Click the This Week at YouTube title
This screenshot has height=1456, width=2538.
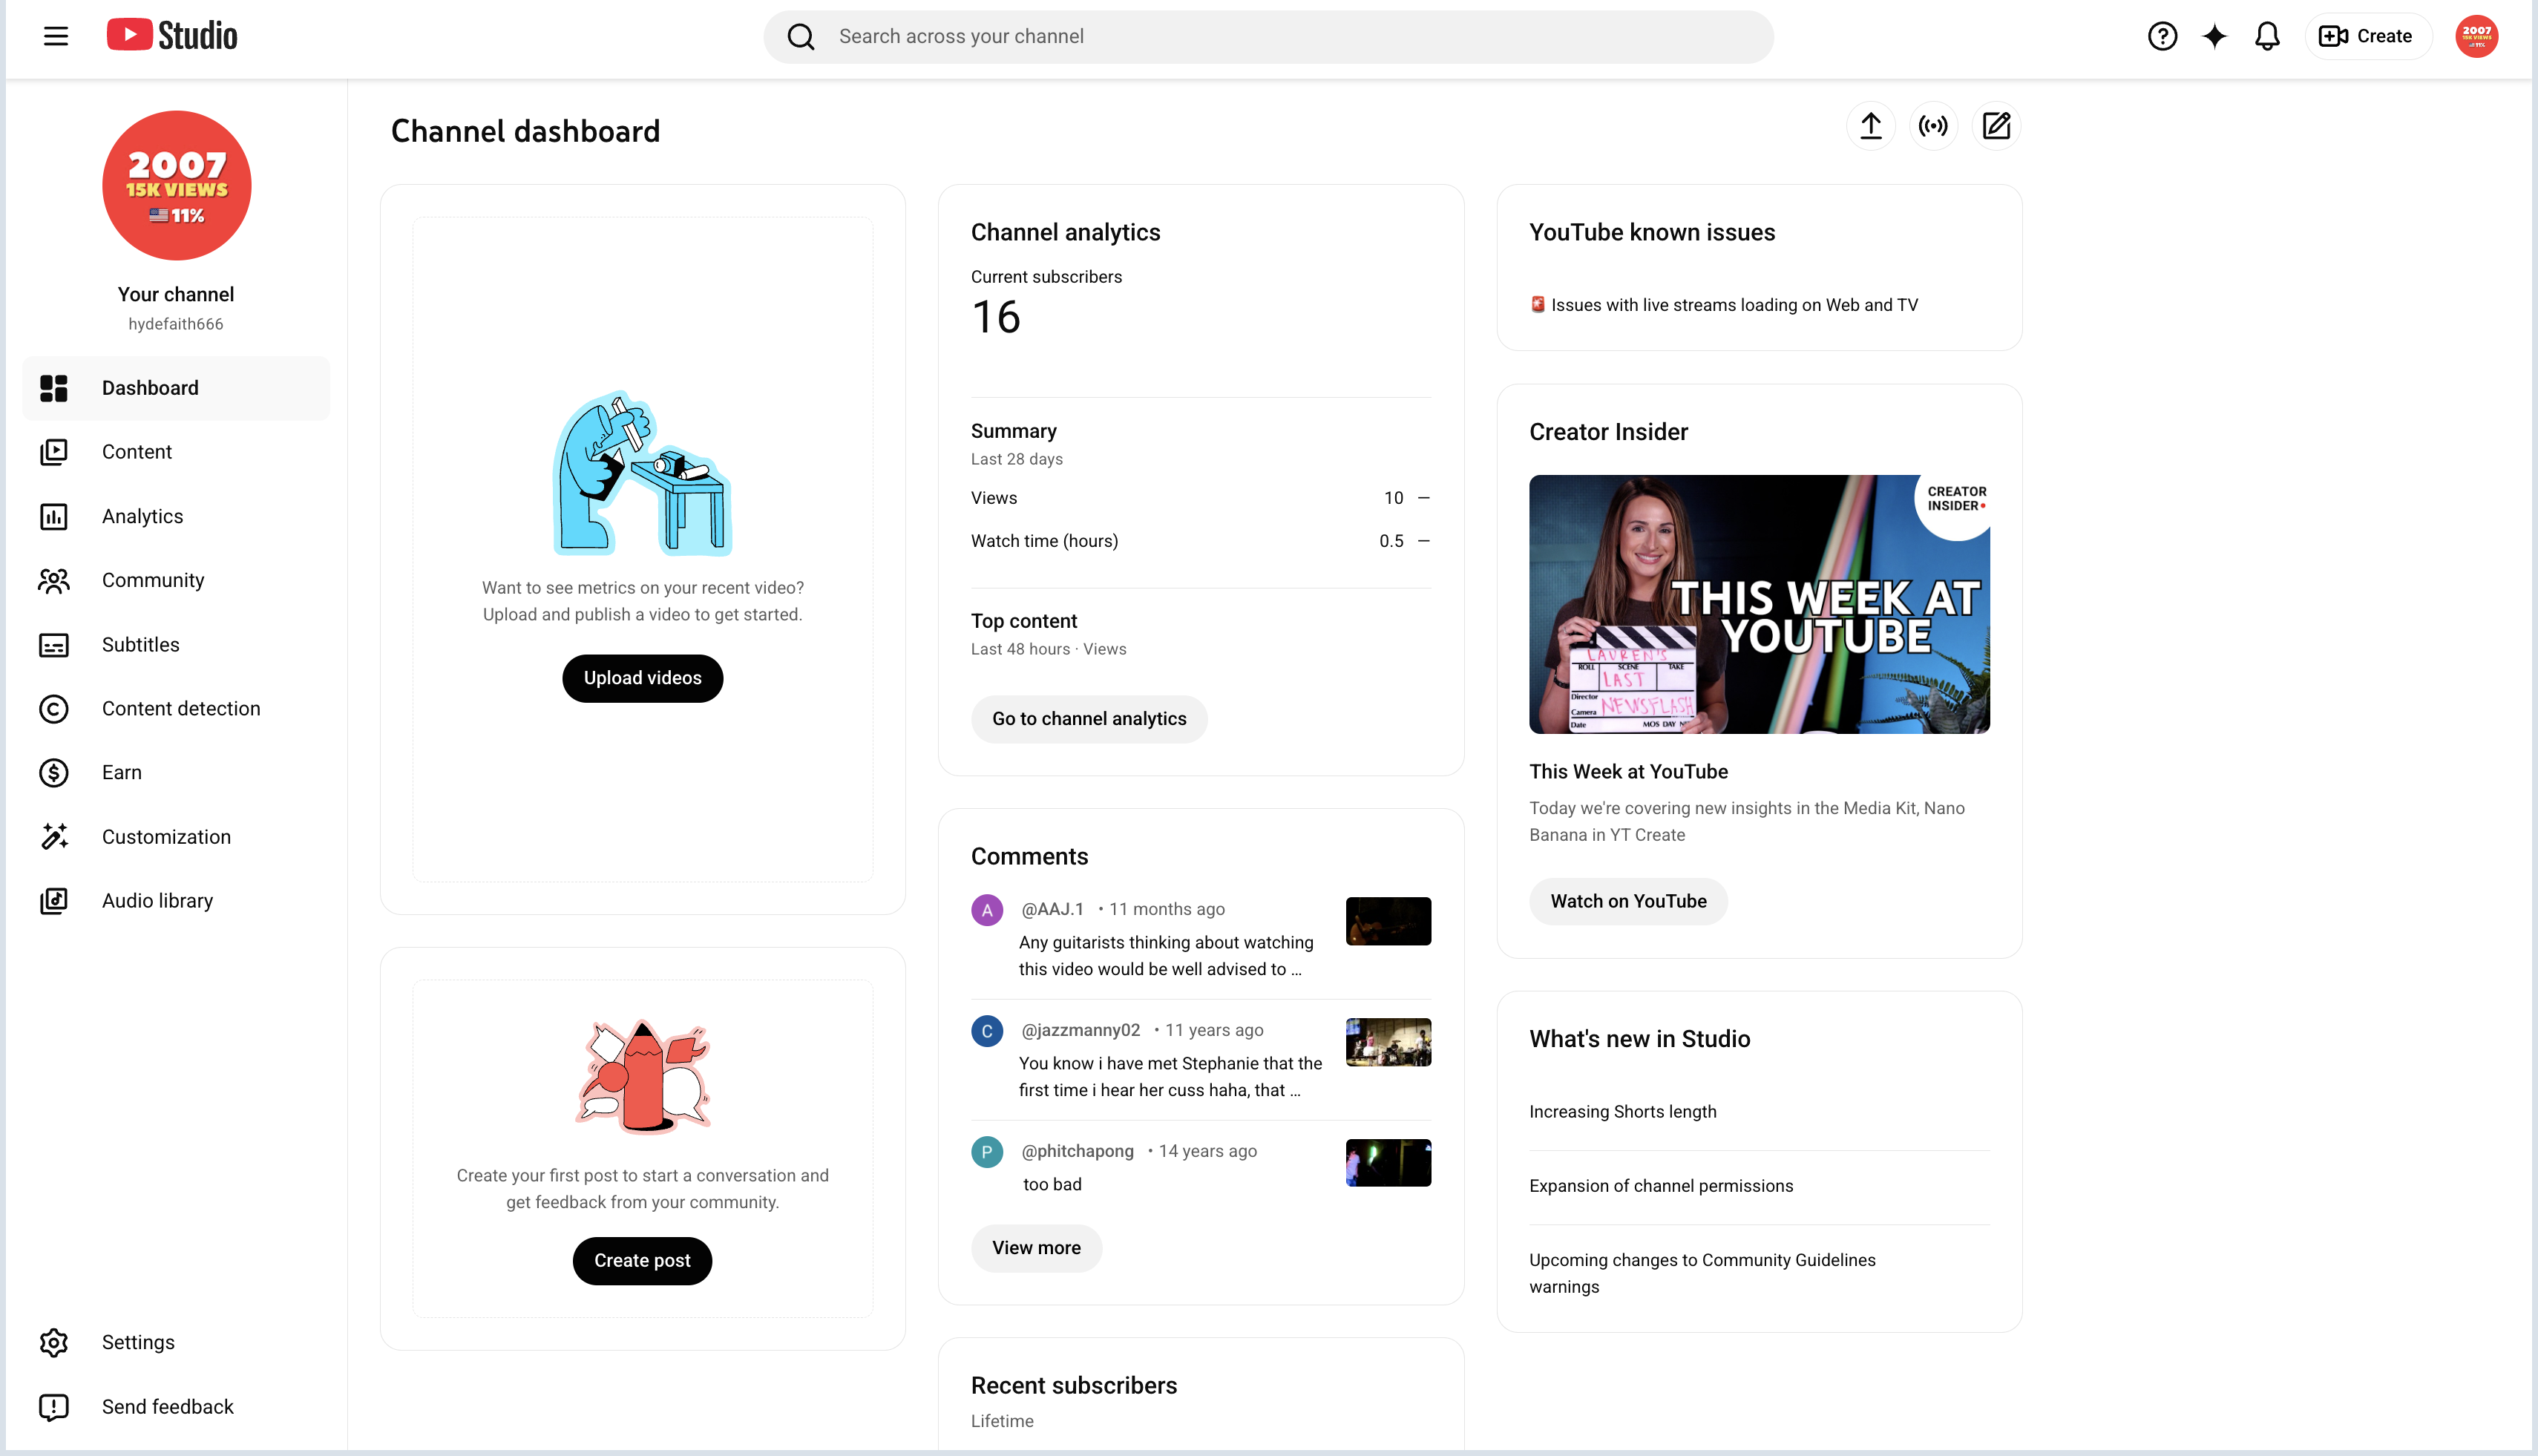[1628, 772]
